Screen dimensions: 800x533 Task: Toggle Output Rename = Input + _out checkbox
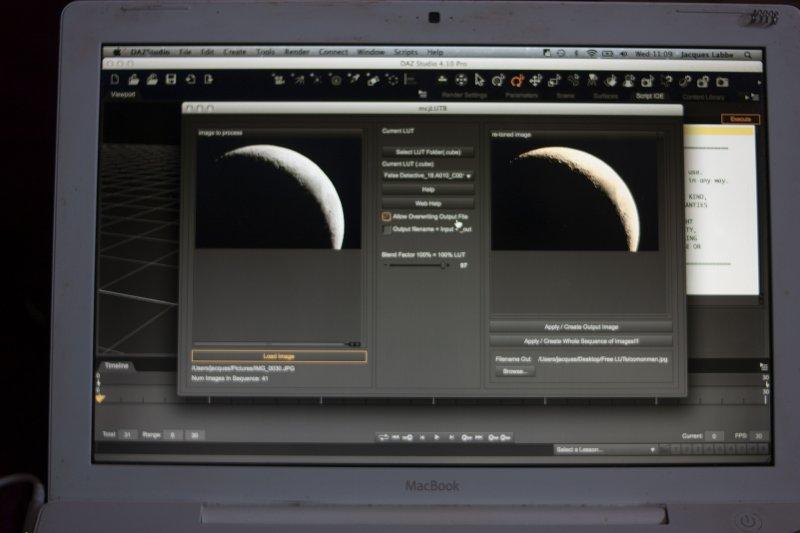coord(387,230)
